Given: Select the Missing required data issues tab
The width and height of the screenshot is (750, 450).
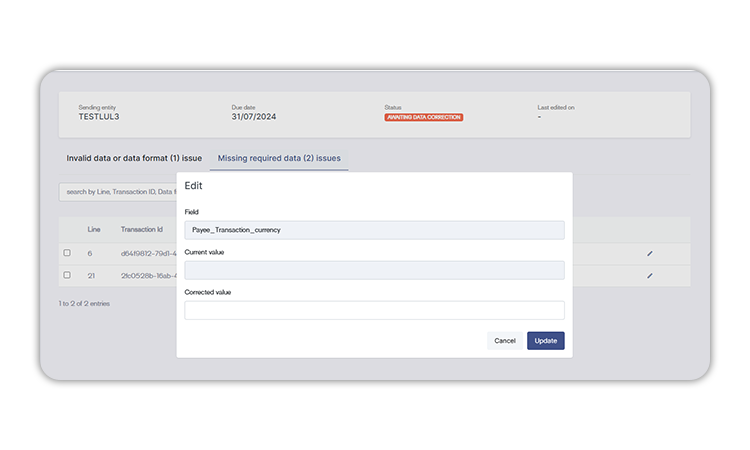Looking at the screenshot, I should click(279, 158).
